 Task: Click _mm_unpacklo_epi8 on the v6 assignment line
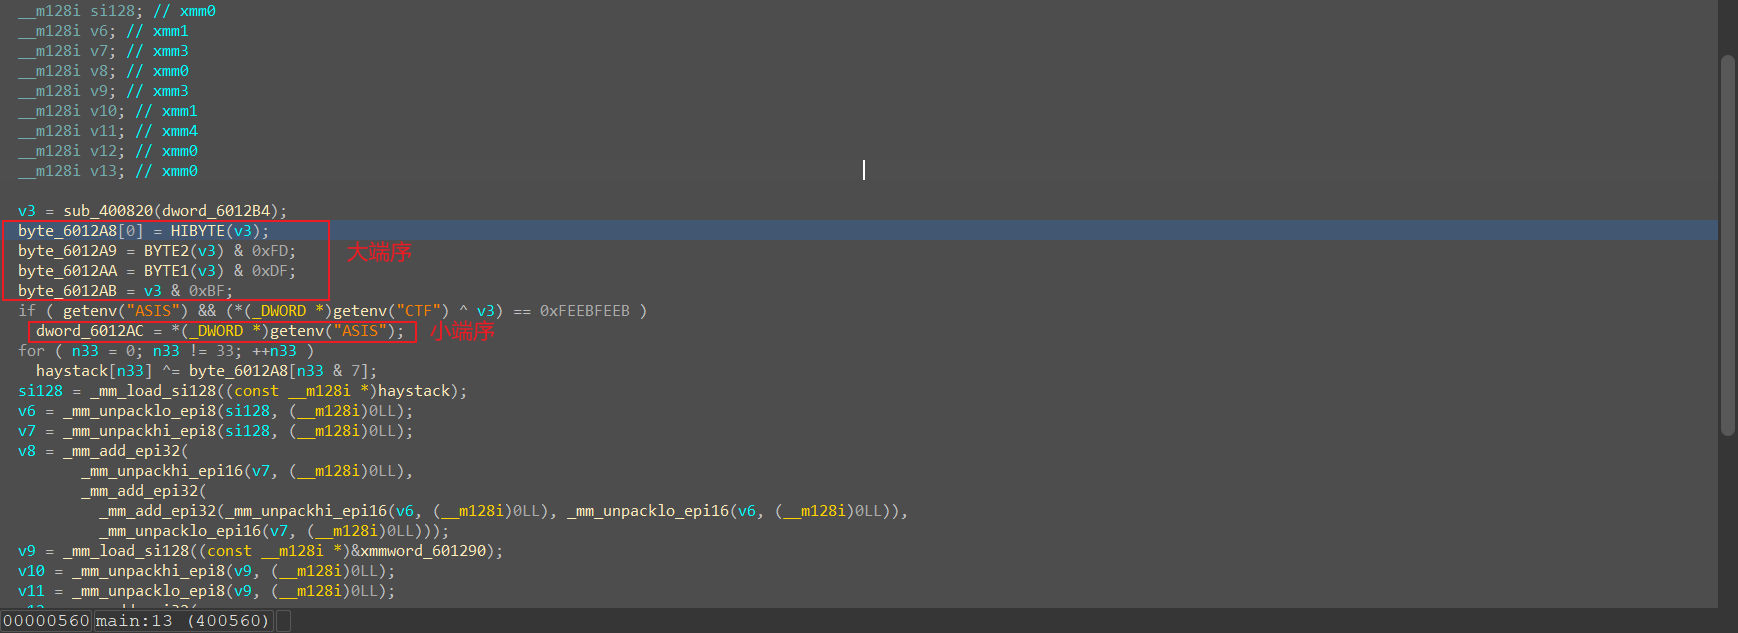[x=139, y=411]
